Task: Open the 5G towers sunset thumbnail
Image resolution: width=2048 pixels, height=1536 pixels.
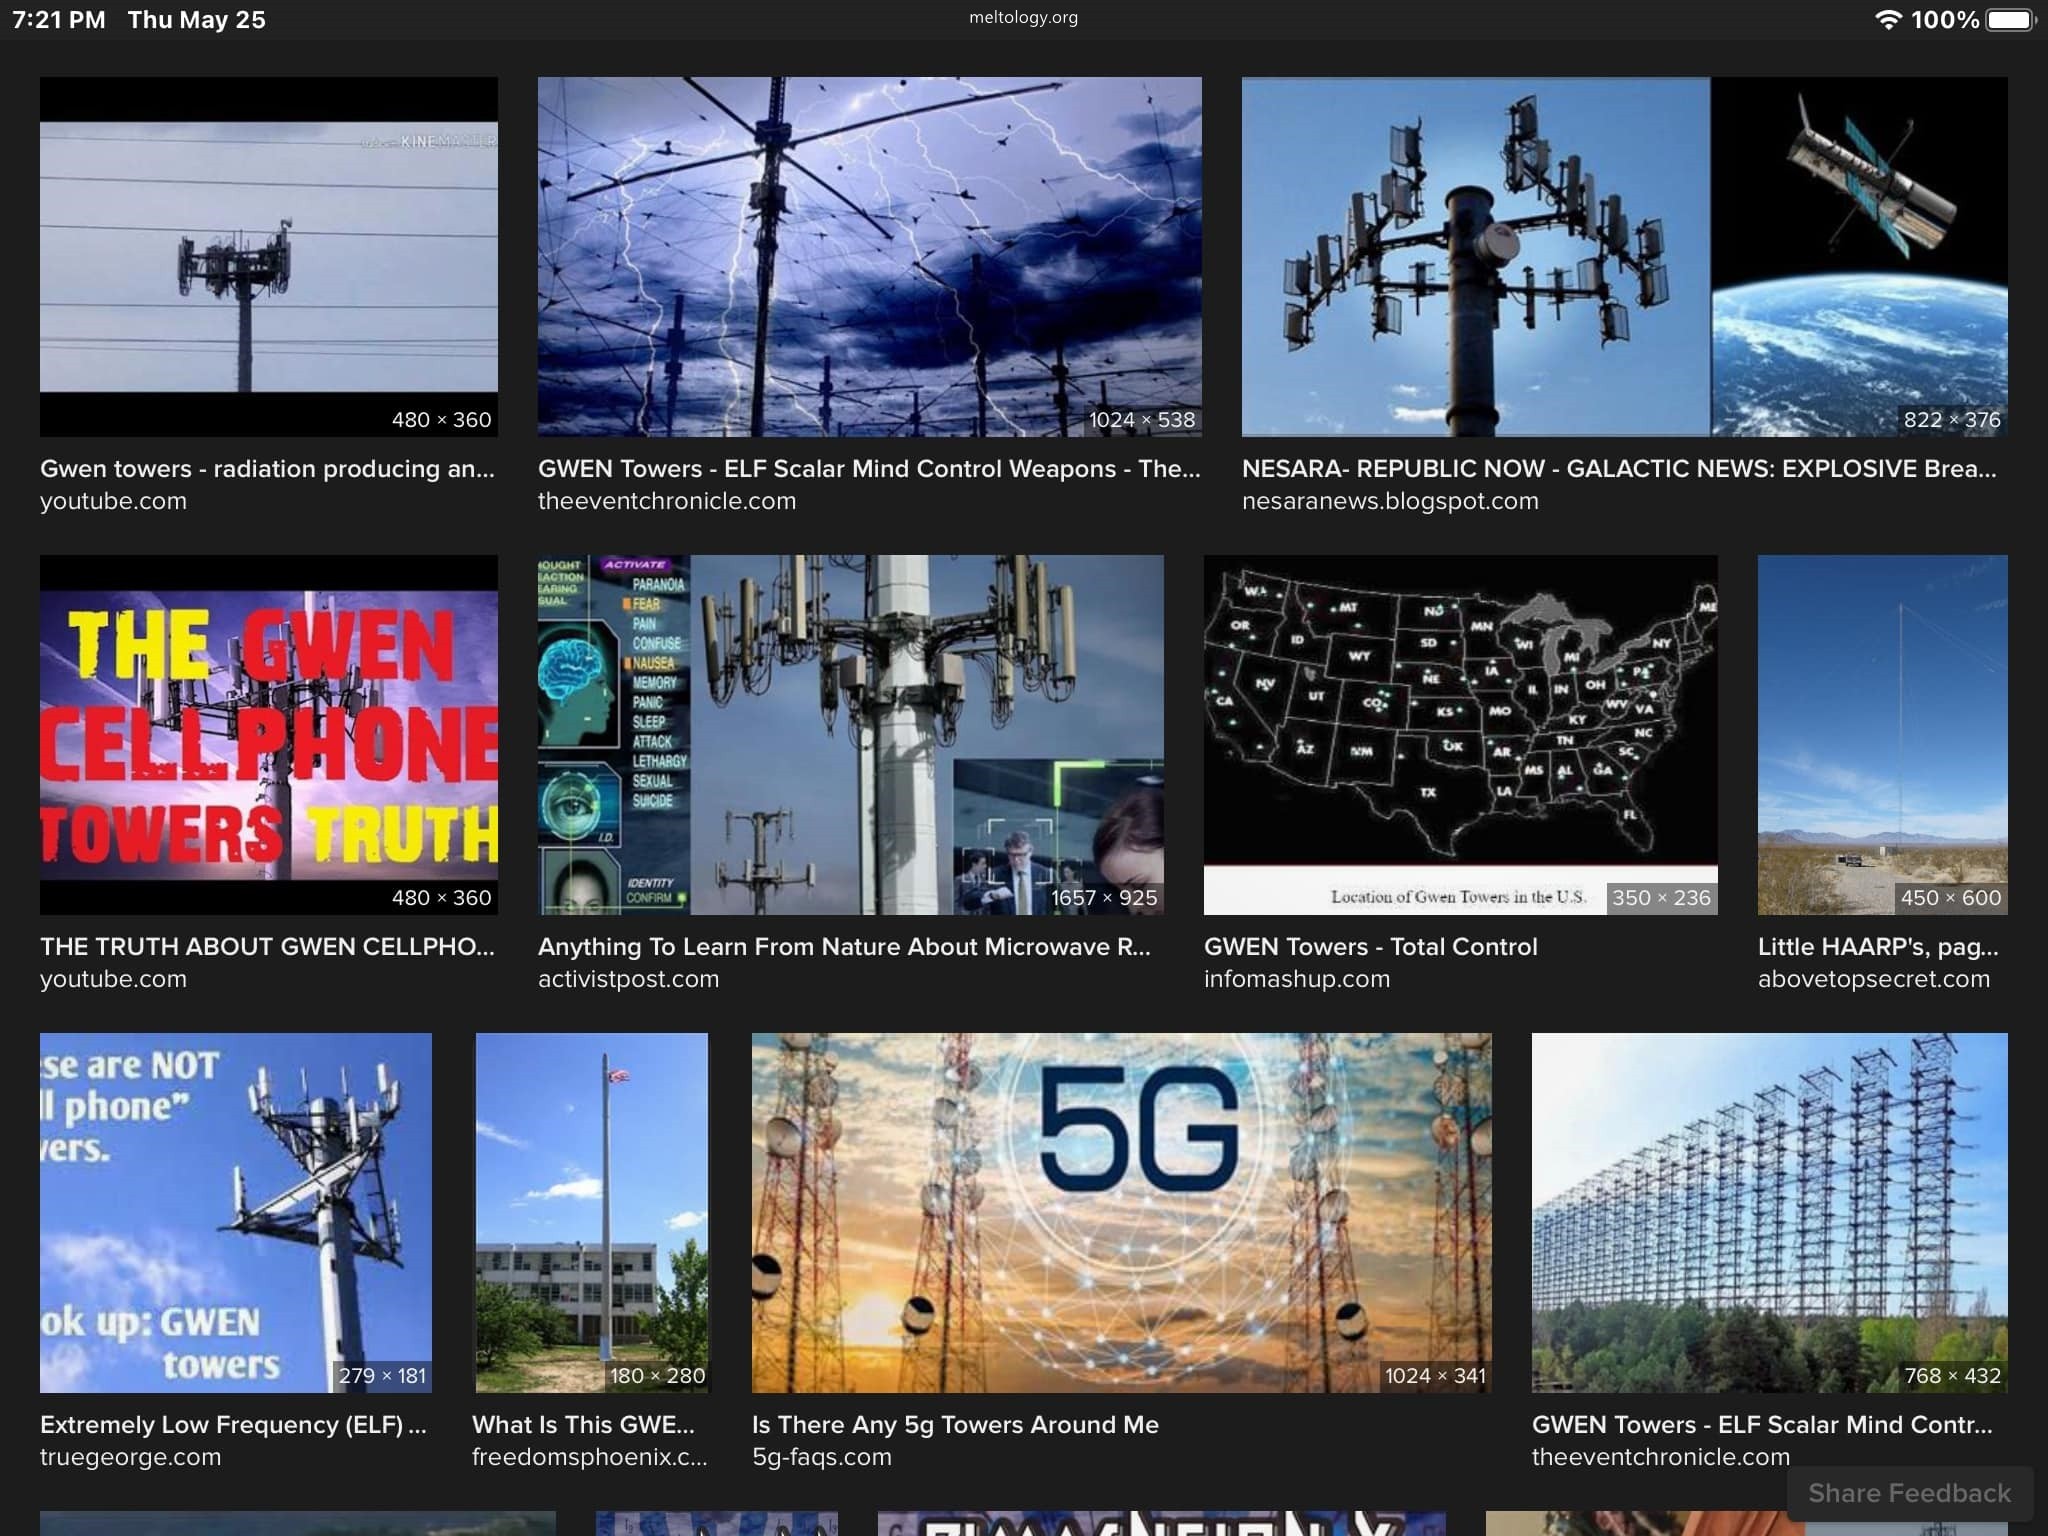Action: click(1122, 1212)
